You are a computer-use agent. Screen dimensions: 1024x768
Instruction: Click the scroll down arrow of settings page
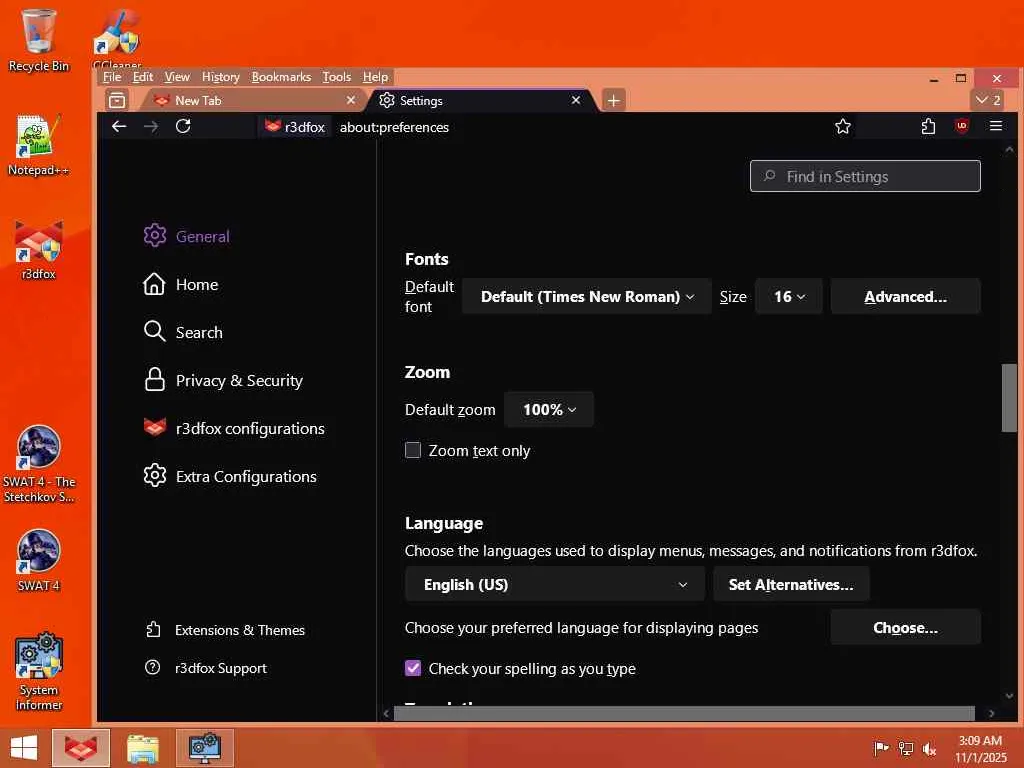point(1009,696)
